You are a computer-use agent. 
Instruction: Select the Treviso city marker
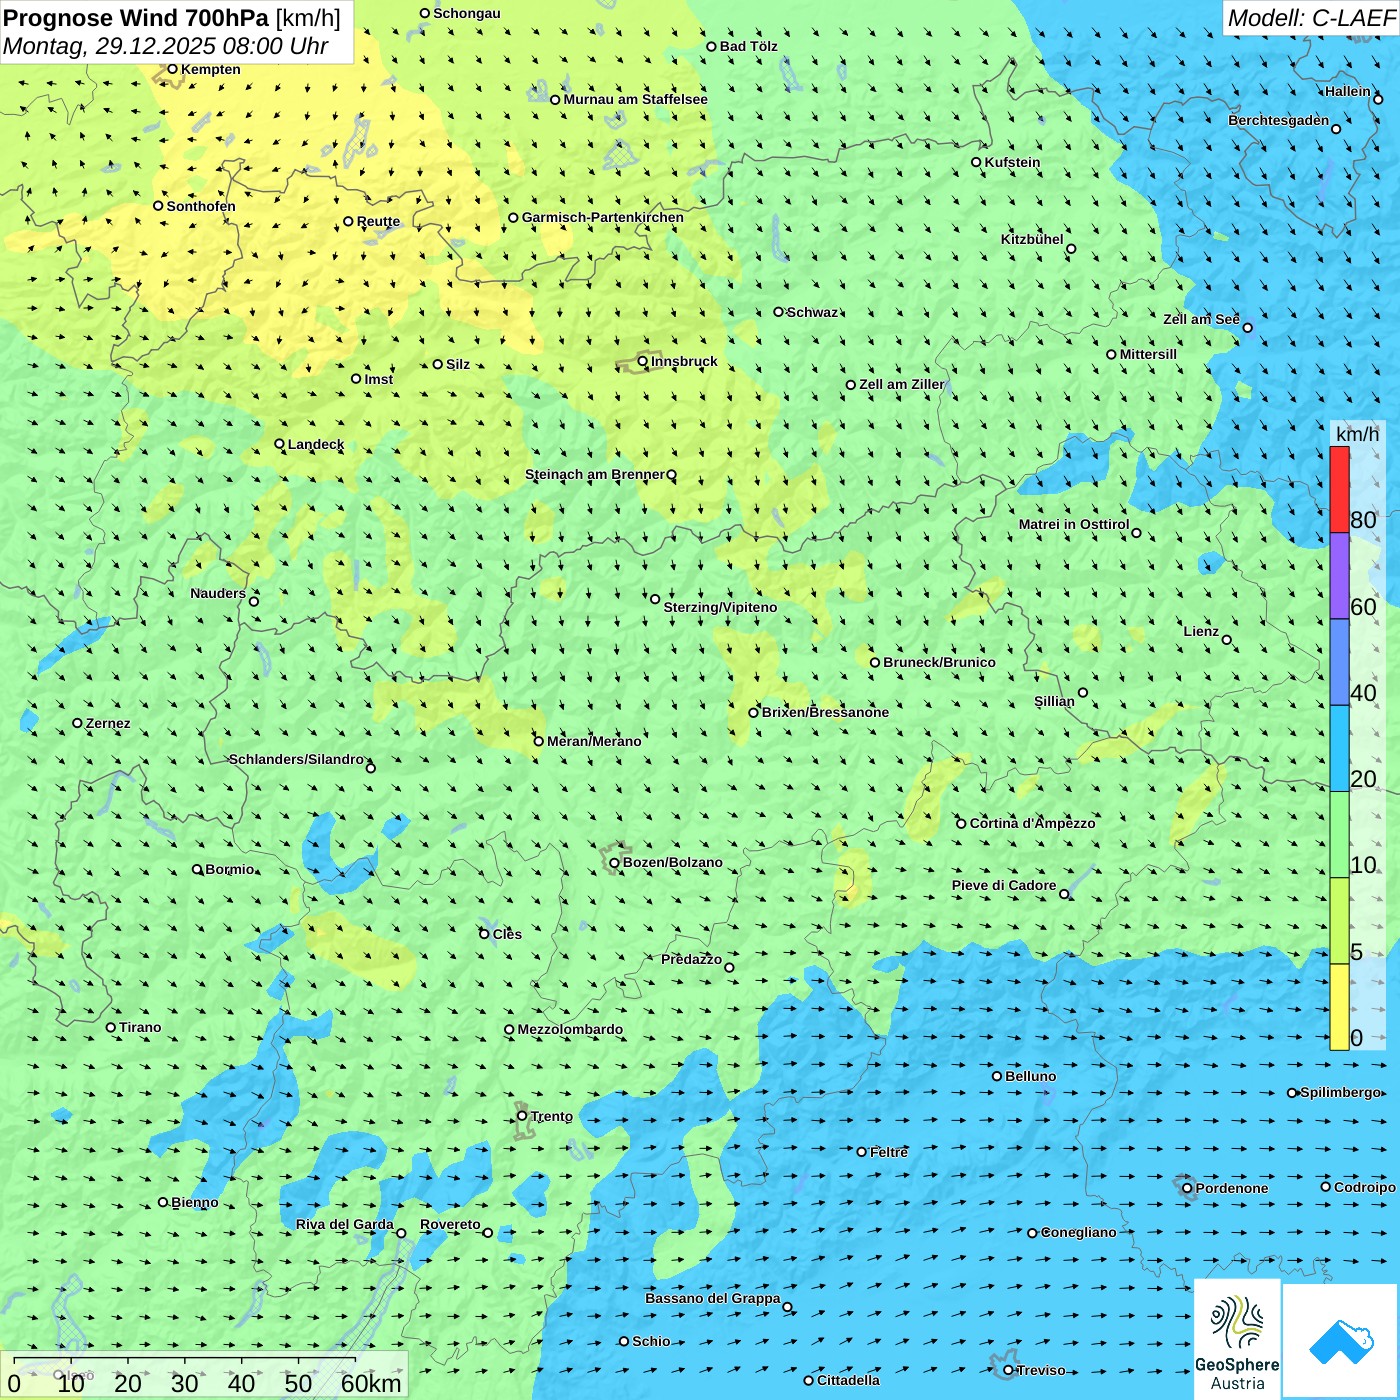pyautogui.click(x=1008, y=1370)
